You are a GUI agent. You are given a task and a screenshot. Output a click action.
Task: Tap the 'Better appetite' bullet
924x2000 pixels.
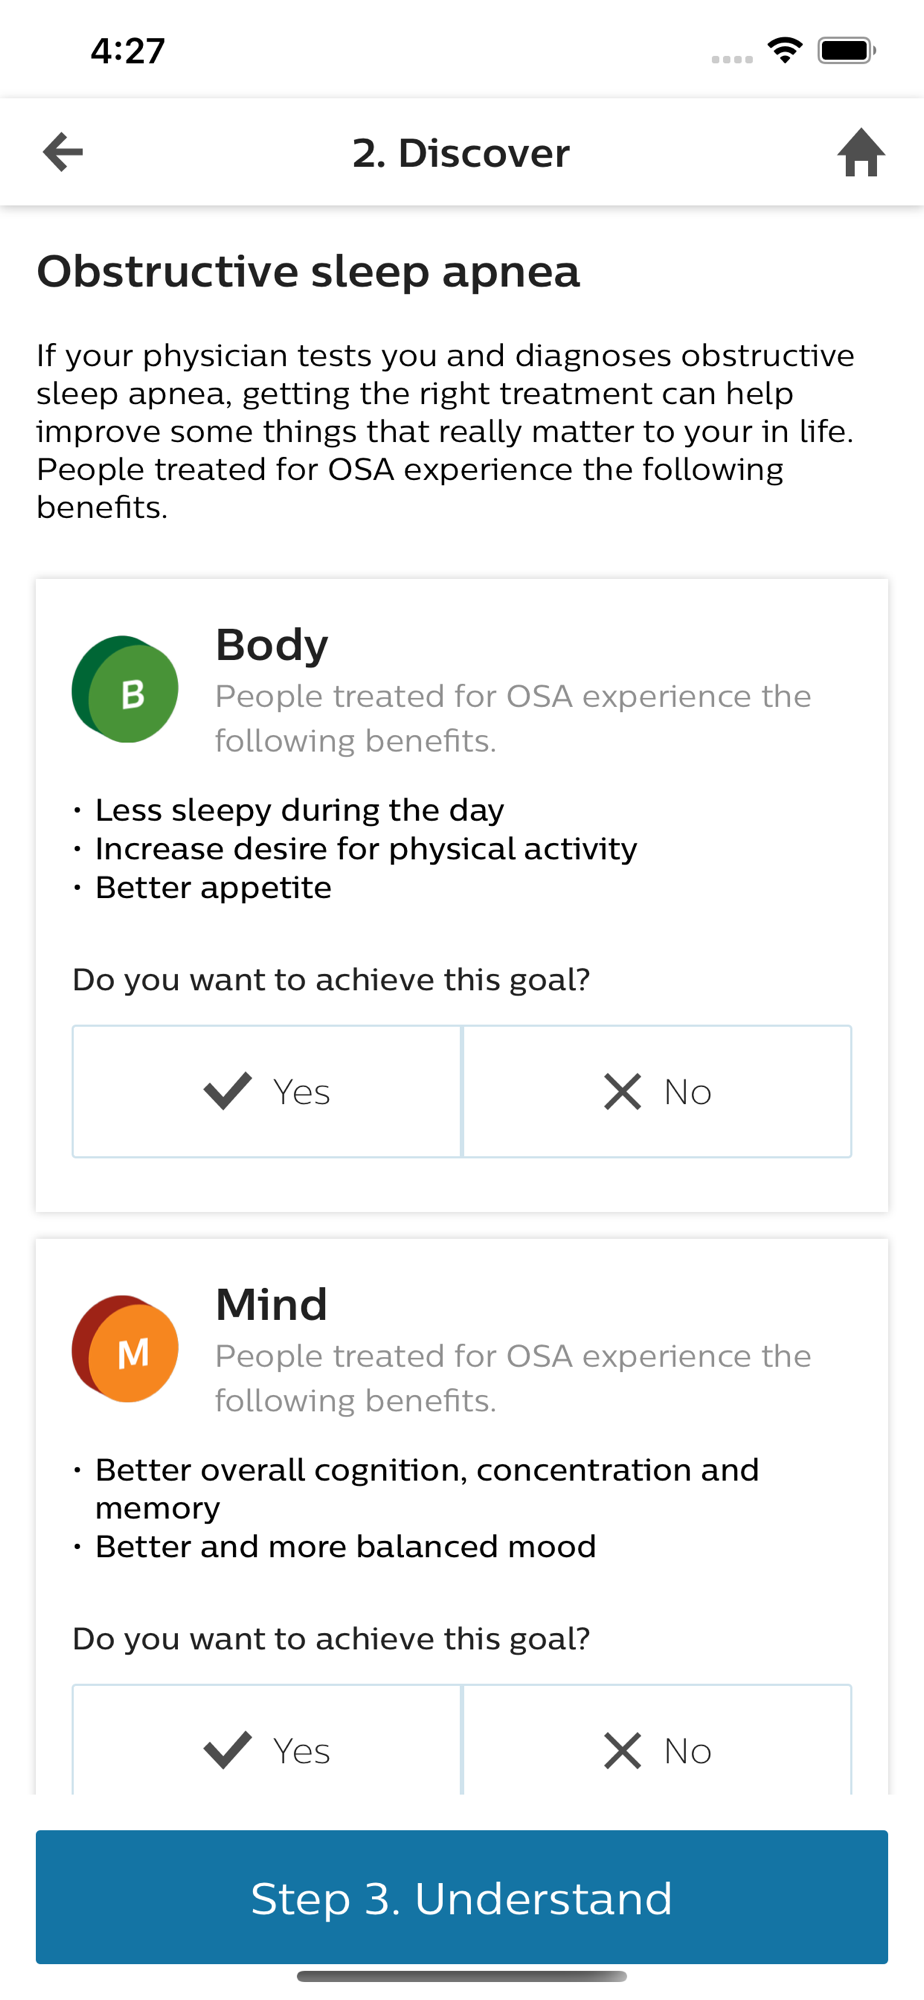213,888
